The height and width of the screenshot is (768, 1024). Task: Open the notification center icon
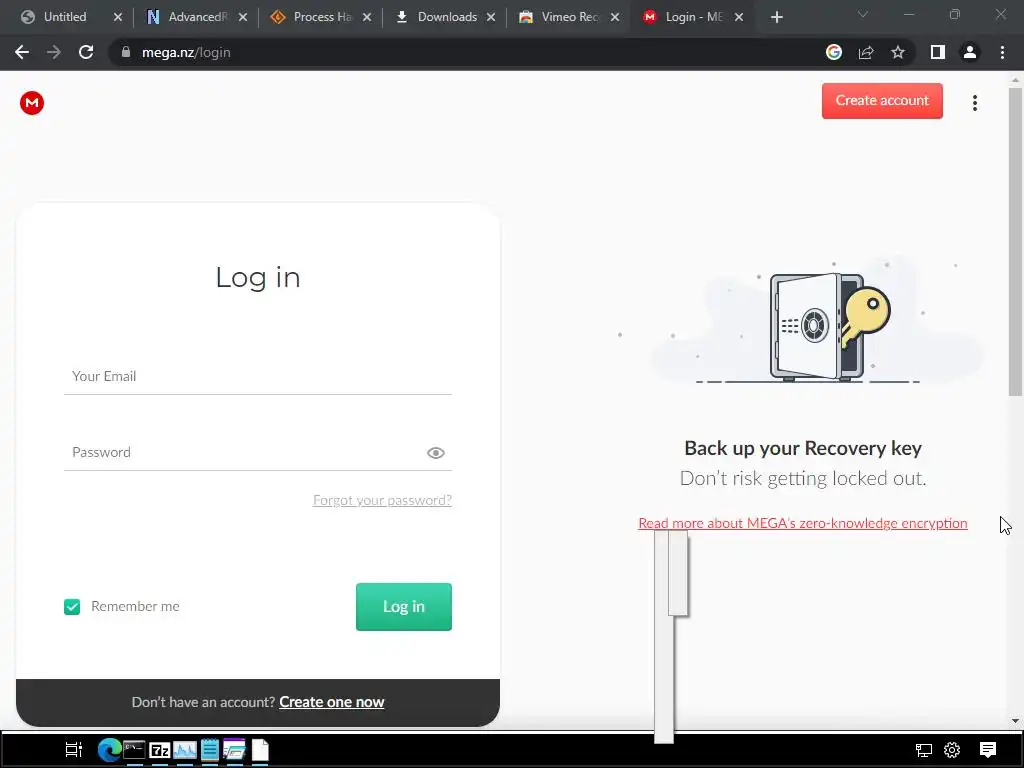tap(987, 750)
